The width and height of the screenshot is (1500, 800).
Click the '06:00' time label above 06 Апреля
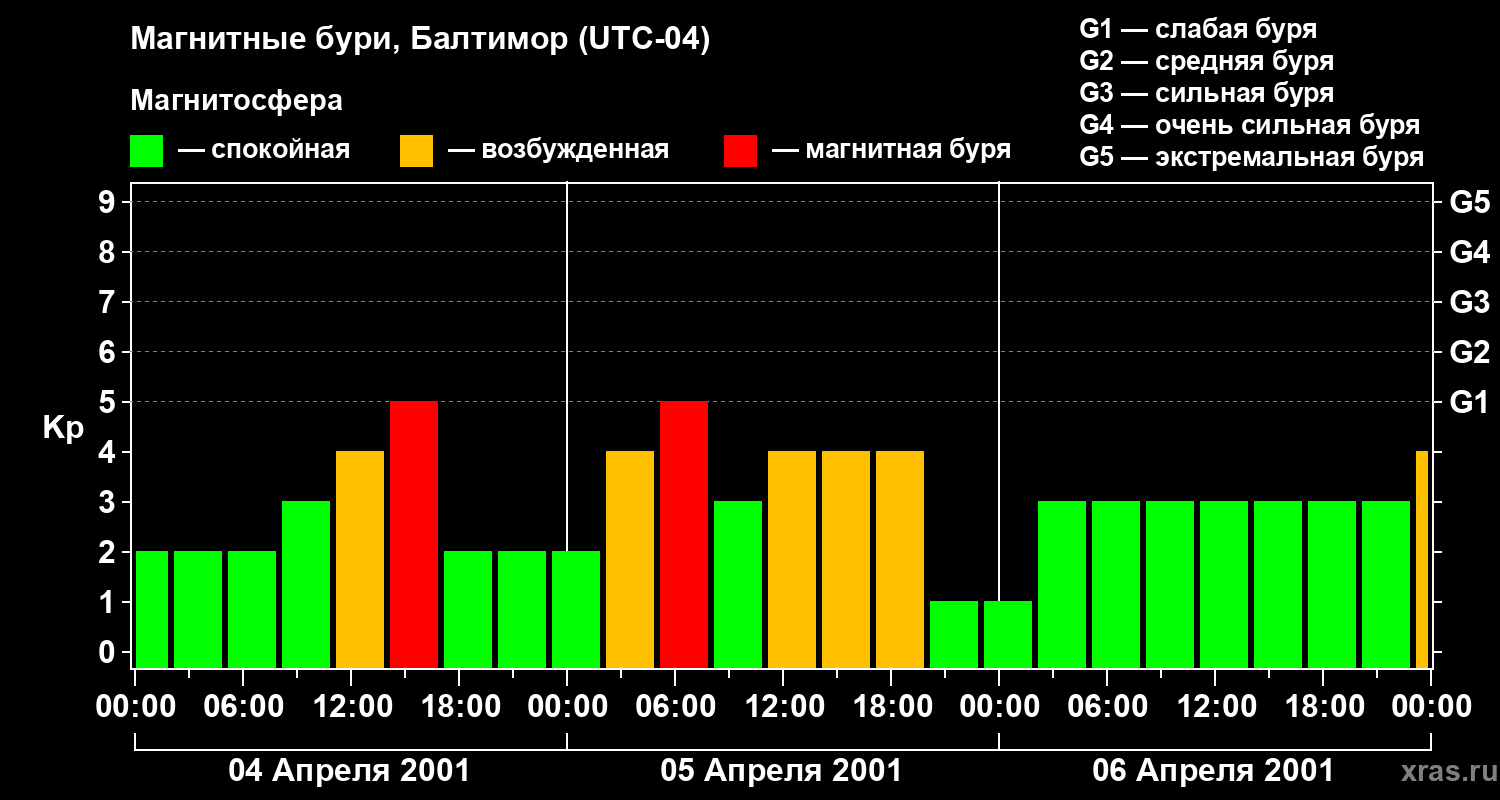1108,707
